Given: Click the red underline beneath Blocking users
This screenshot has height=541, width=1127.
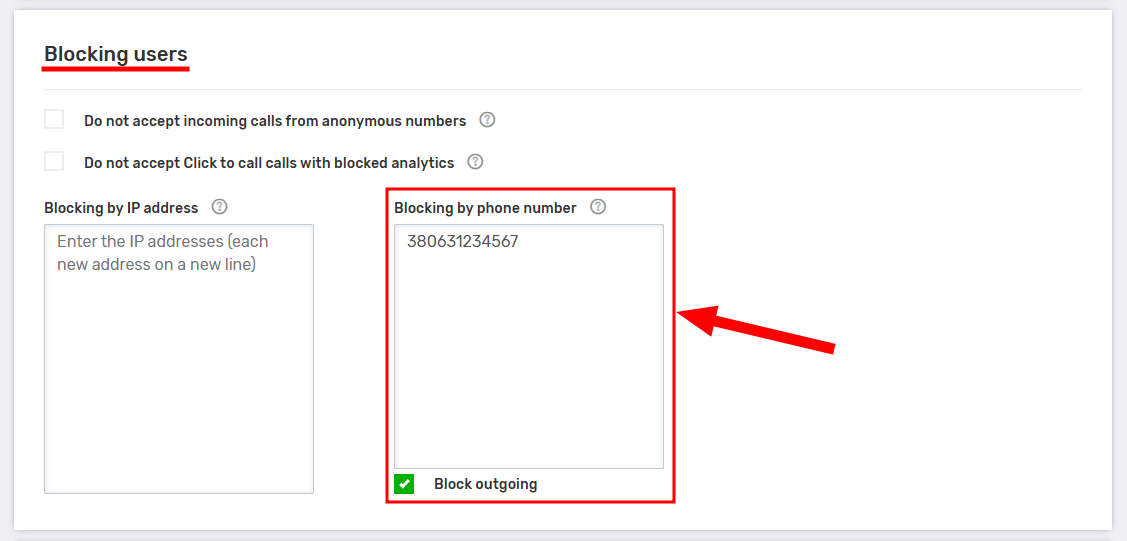Looking at the screenshot, I should (x=116, y=69).
